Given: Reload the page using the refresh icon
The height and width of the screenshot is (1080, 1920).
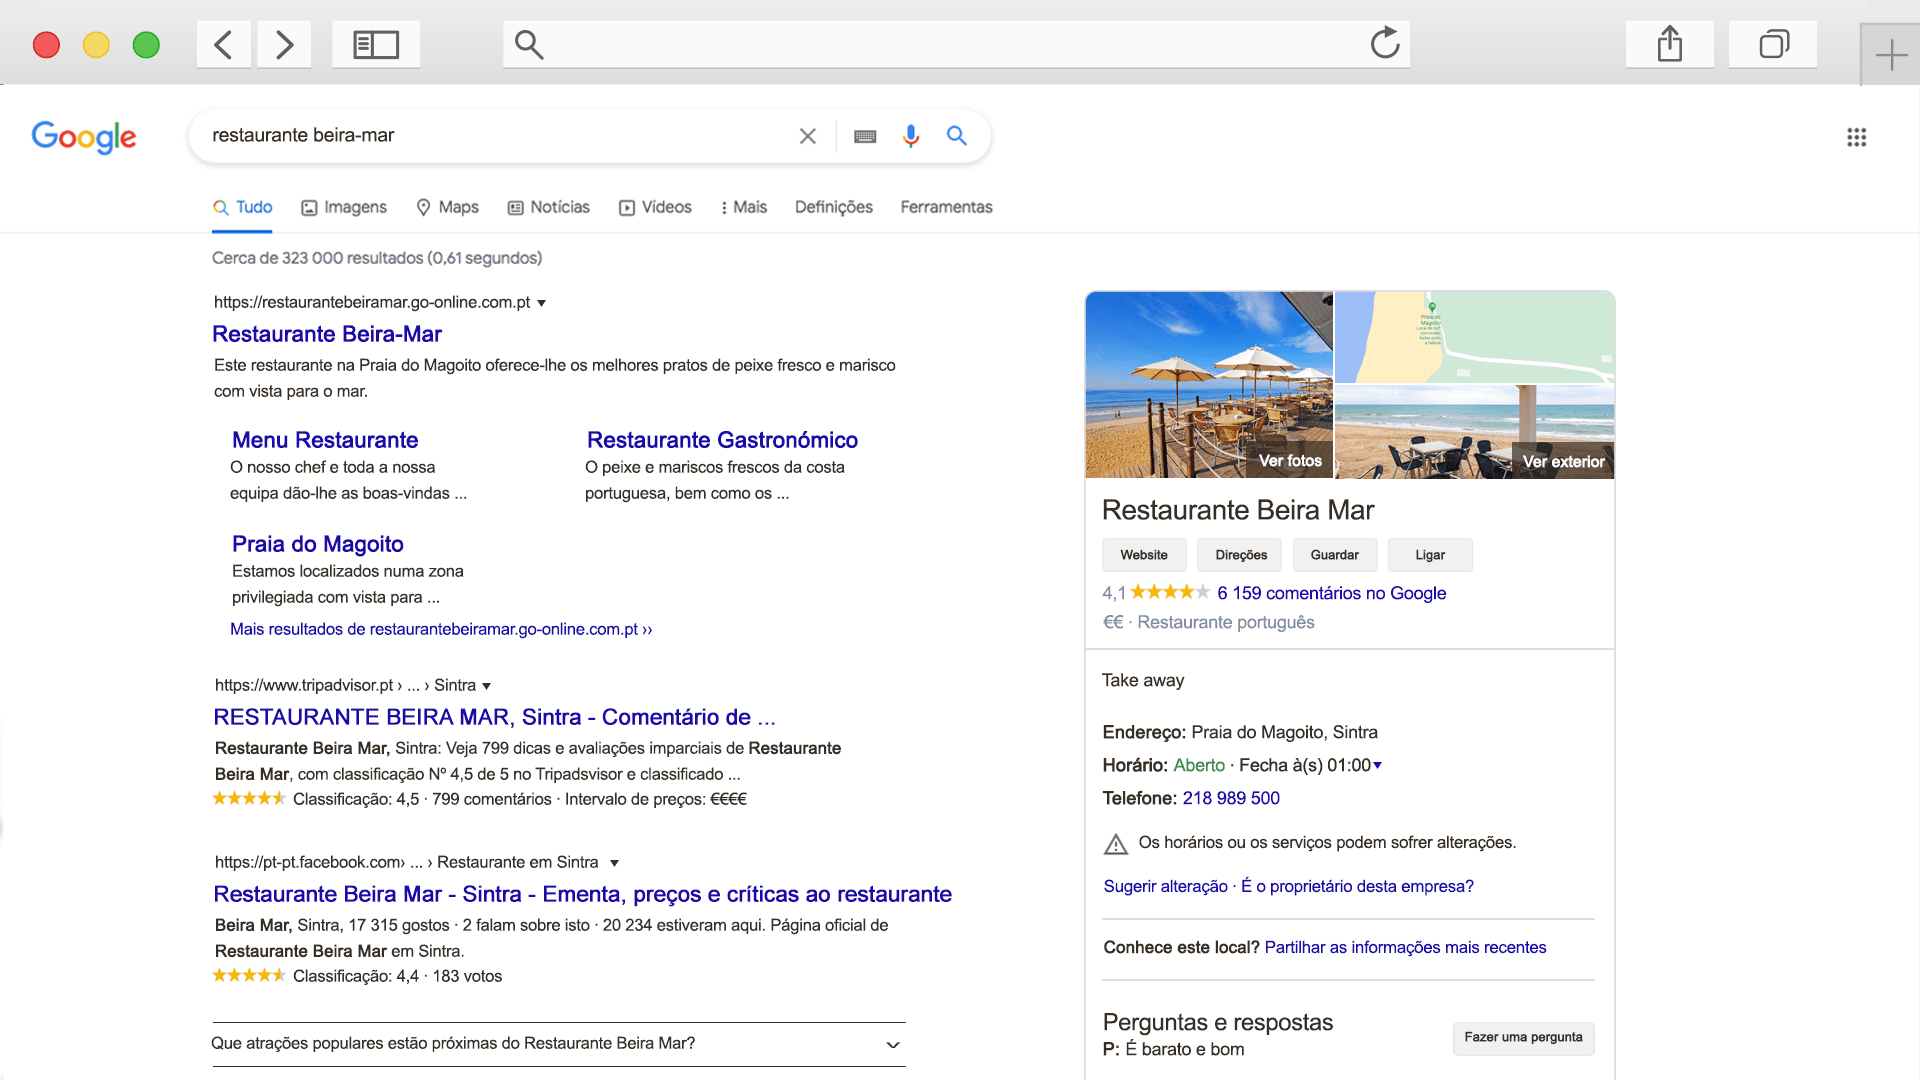Looking at the screenshot, I should pyautogui.click(x=1384, y=43).
